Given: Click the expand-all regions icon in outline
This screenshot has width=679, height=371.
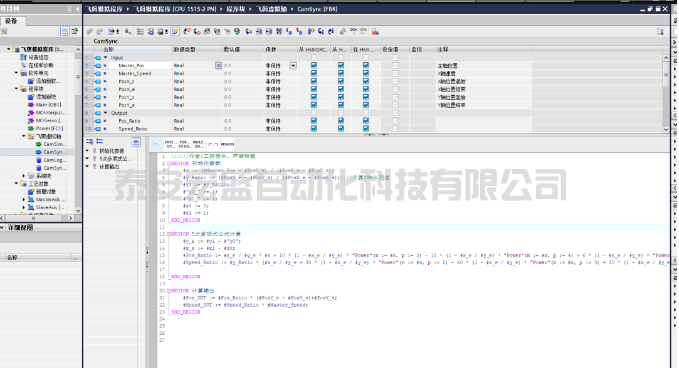Looking at the screenshot, I should coord(89,142).
